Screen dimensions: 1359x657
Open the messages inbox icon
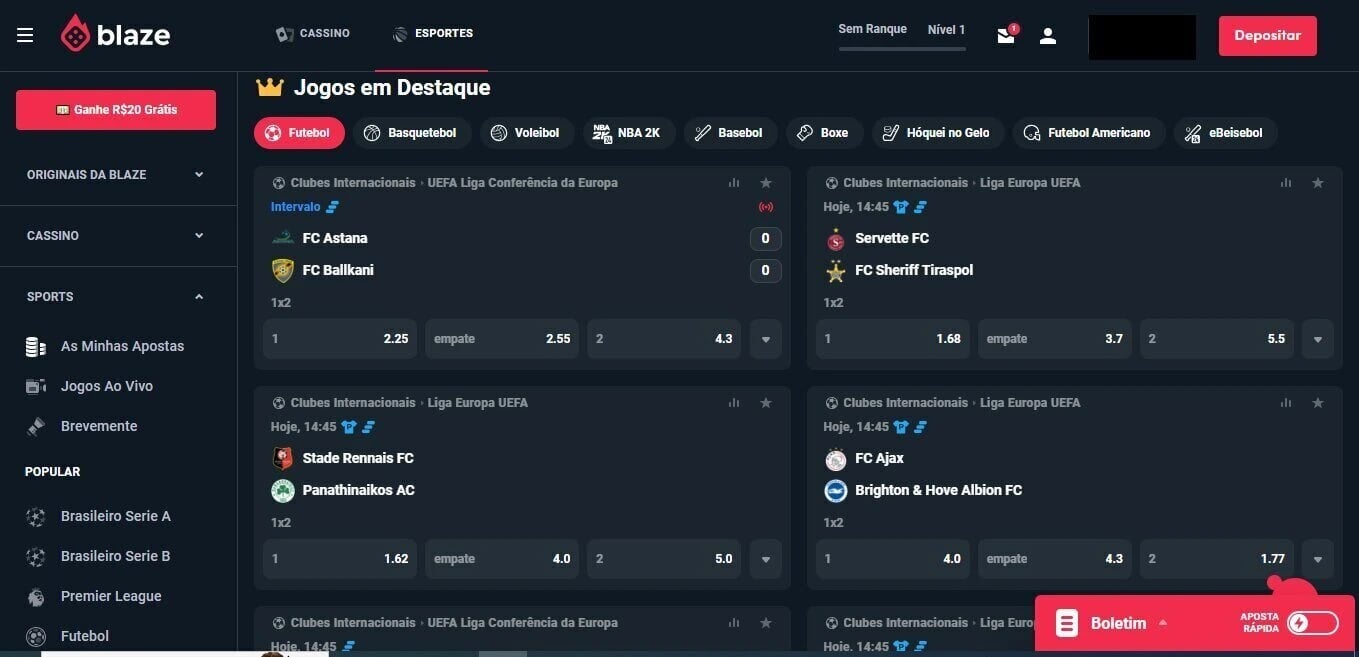point(1006,36)
